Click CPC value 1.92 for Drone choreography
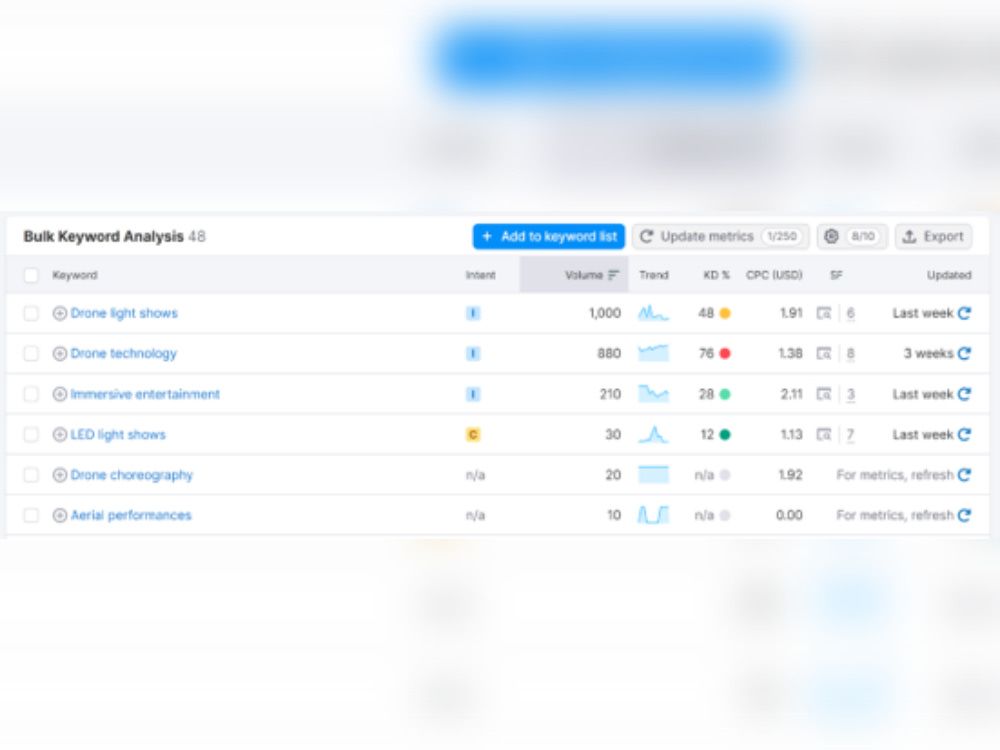Viewport: 1000px width, 750px height. pyautogui.click(x=790, y=475)
